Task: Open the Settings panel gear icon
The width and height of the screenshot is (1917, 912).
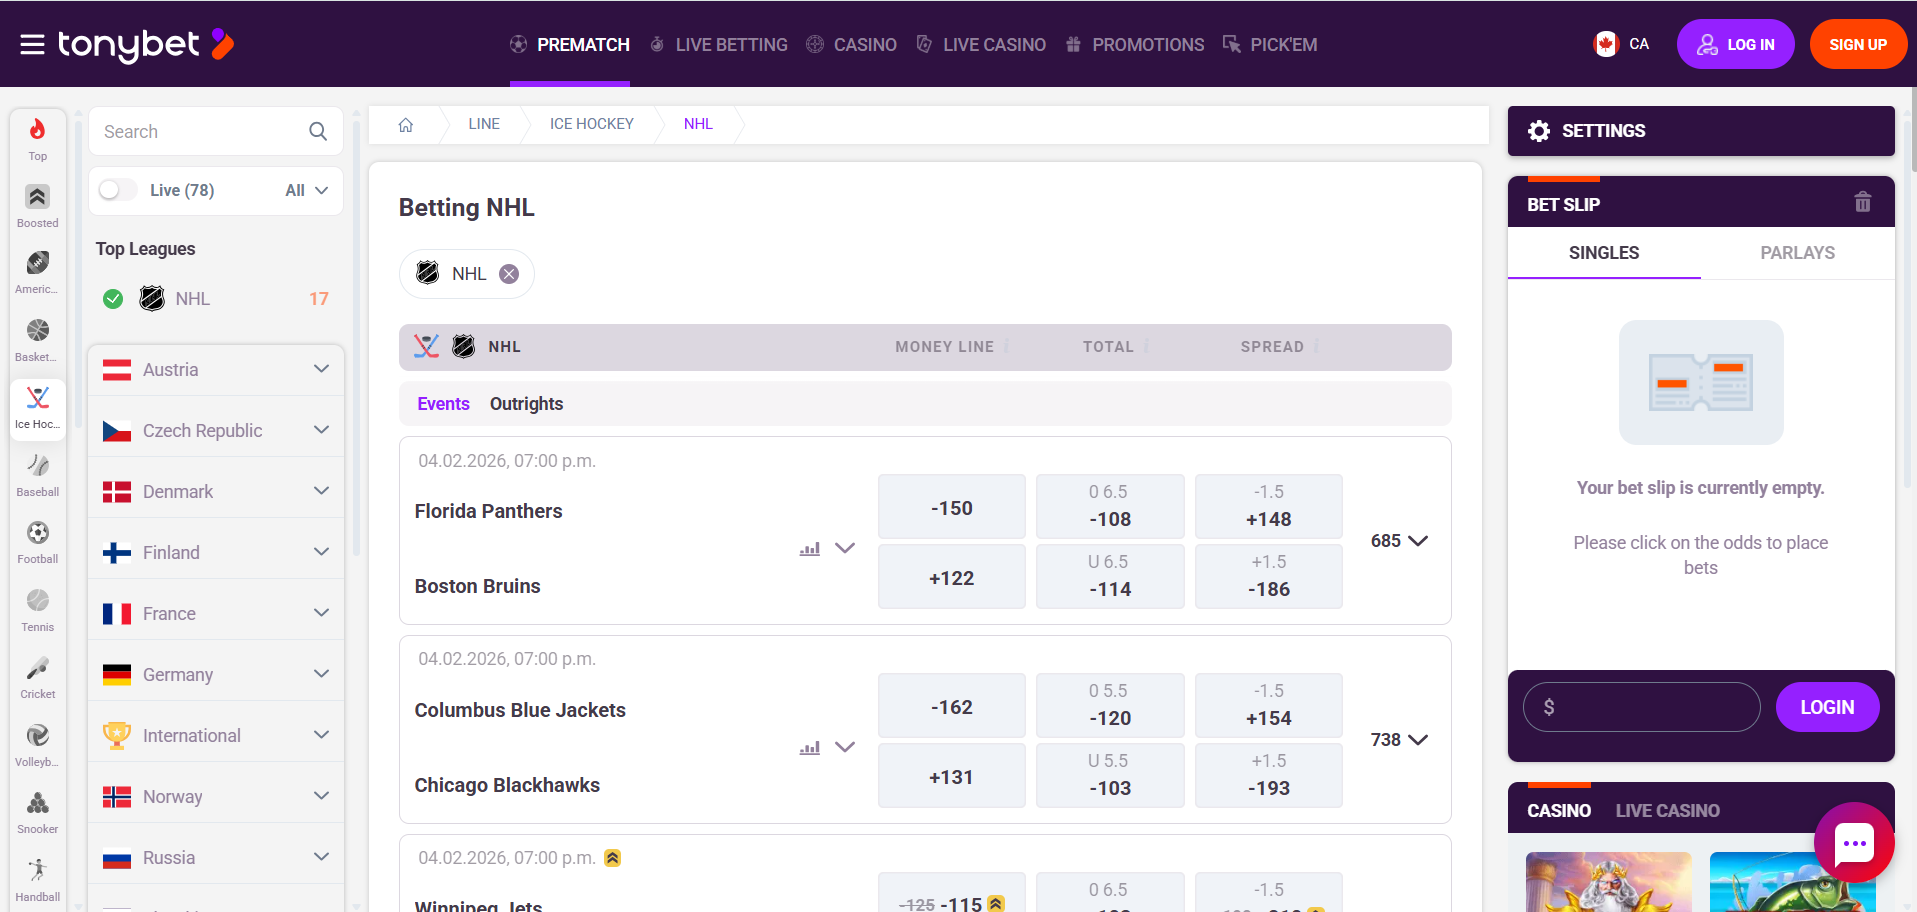Action: point(1538,130)
